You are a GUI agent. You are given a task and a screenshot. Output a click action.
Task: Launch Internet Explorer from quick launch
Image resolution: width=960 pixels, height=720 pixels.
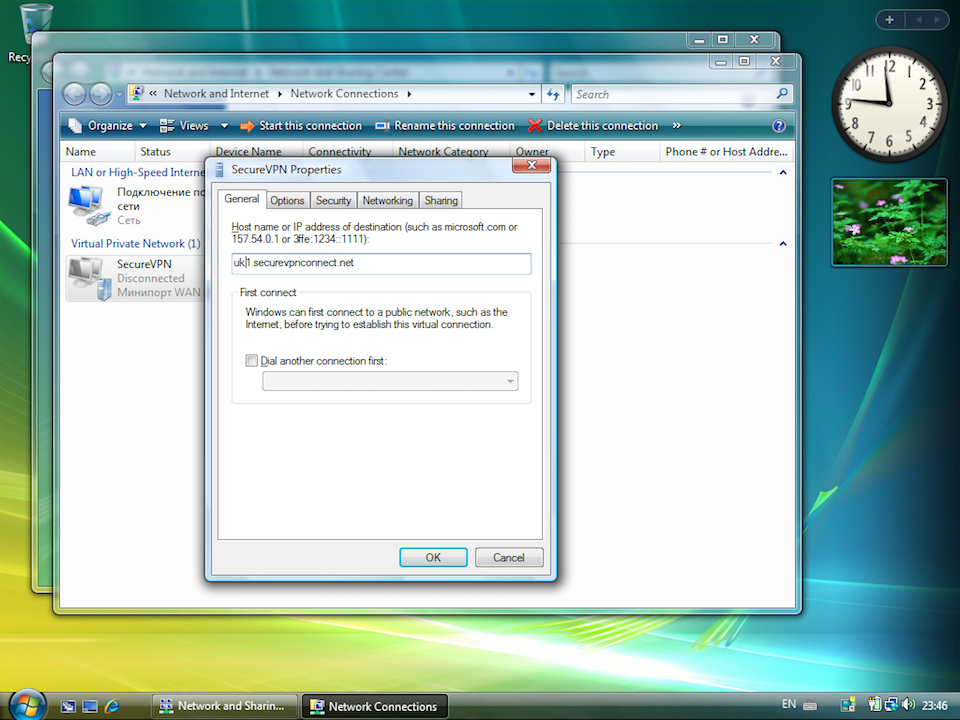point(112,706)
